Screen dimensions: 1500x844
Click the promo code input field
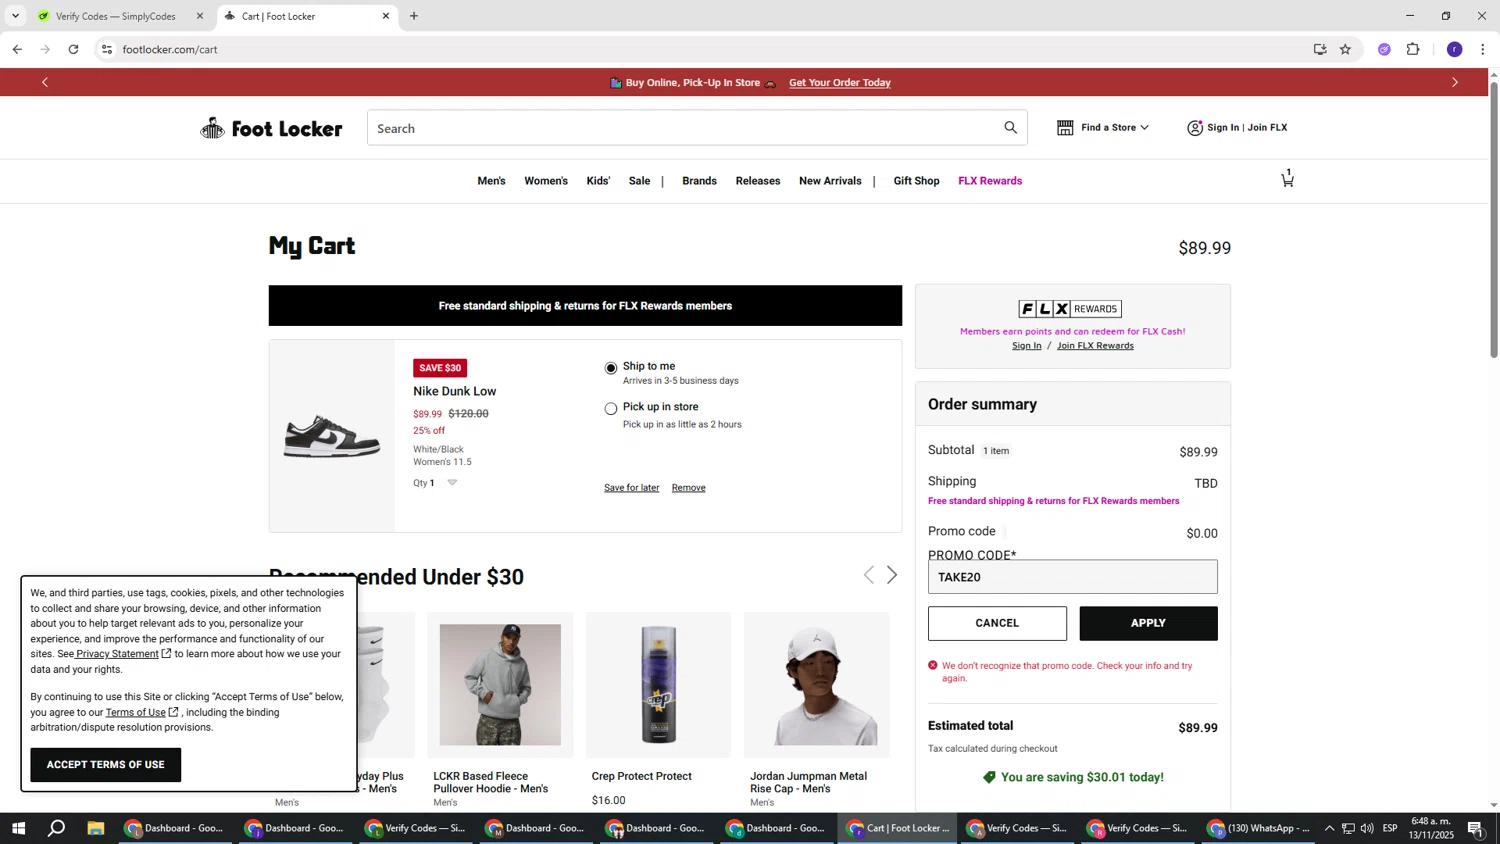coord(1072,577)
